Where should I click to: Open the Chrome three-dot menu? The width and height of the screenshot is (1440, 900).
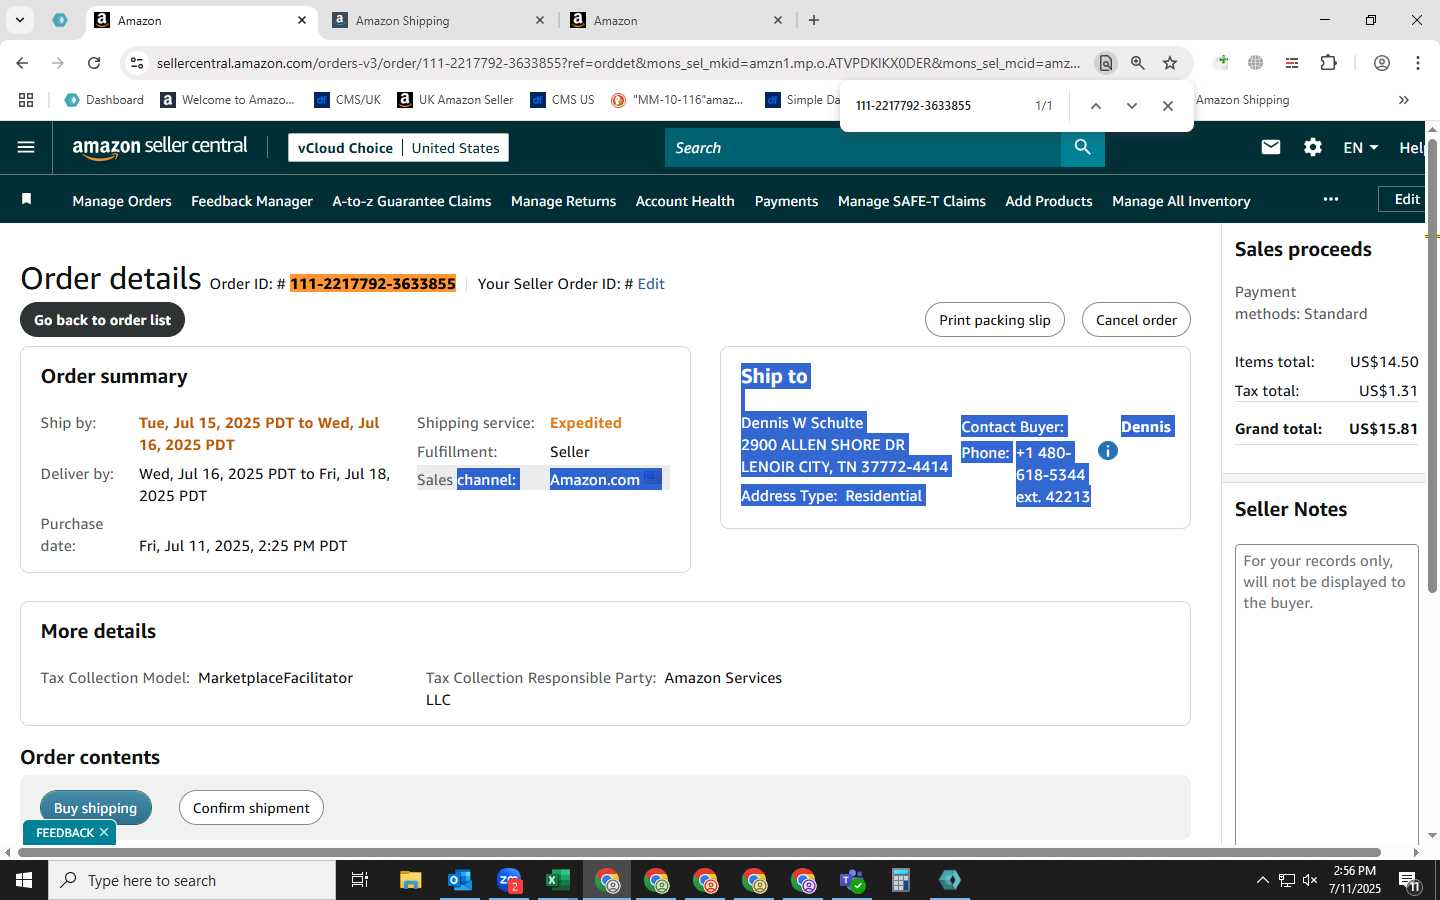pyautogui.click(x=1418, y=63)
